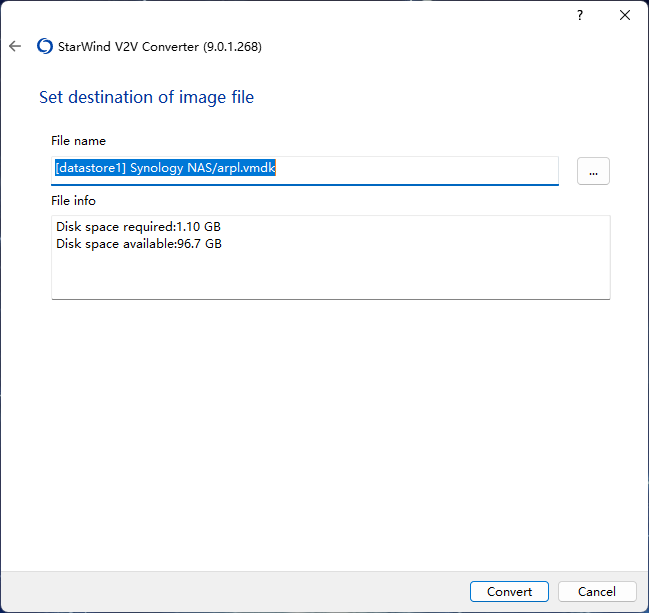Click the 96.7 GB available value
Image resolution: width=649 pixels, height=613 pixels.
[200, 244]
